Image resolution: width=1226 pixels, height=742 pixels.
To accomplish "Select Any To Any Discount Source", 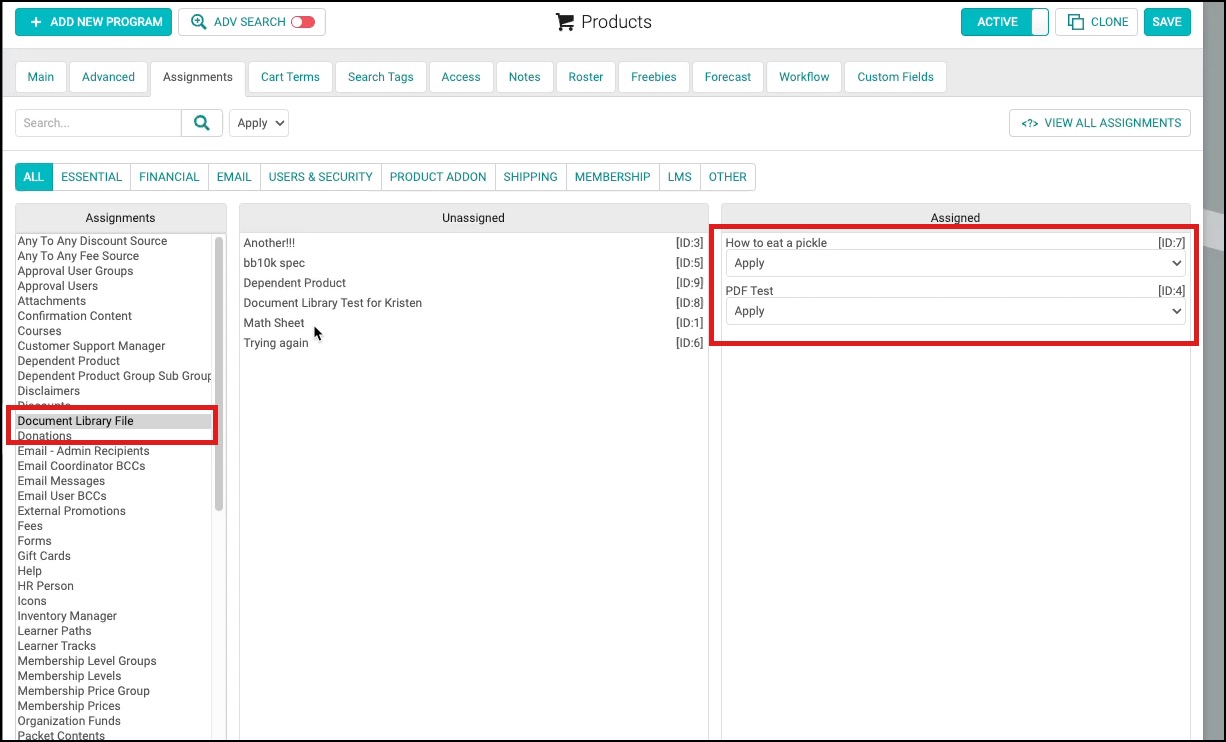I will coord(92,241).
